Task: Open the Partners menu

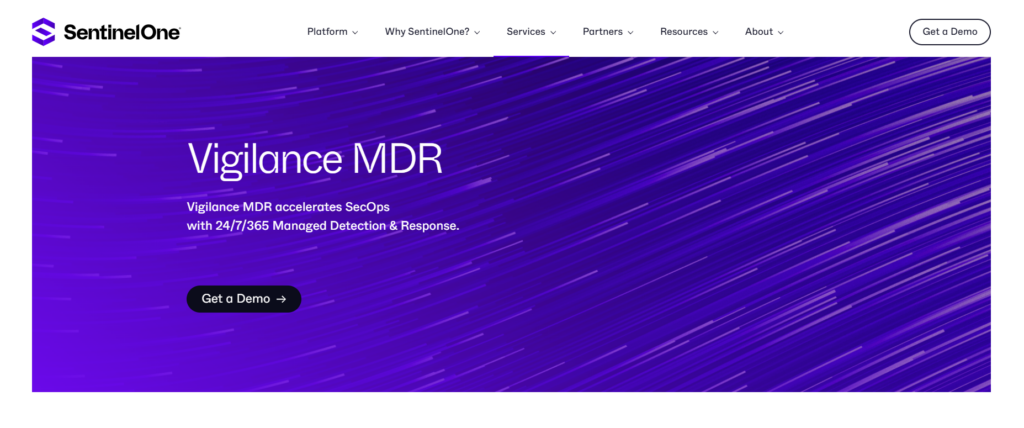Action: coord(603,32)
